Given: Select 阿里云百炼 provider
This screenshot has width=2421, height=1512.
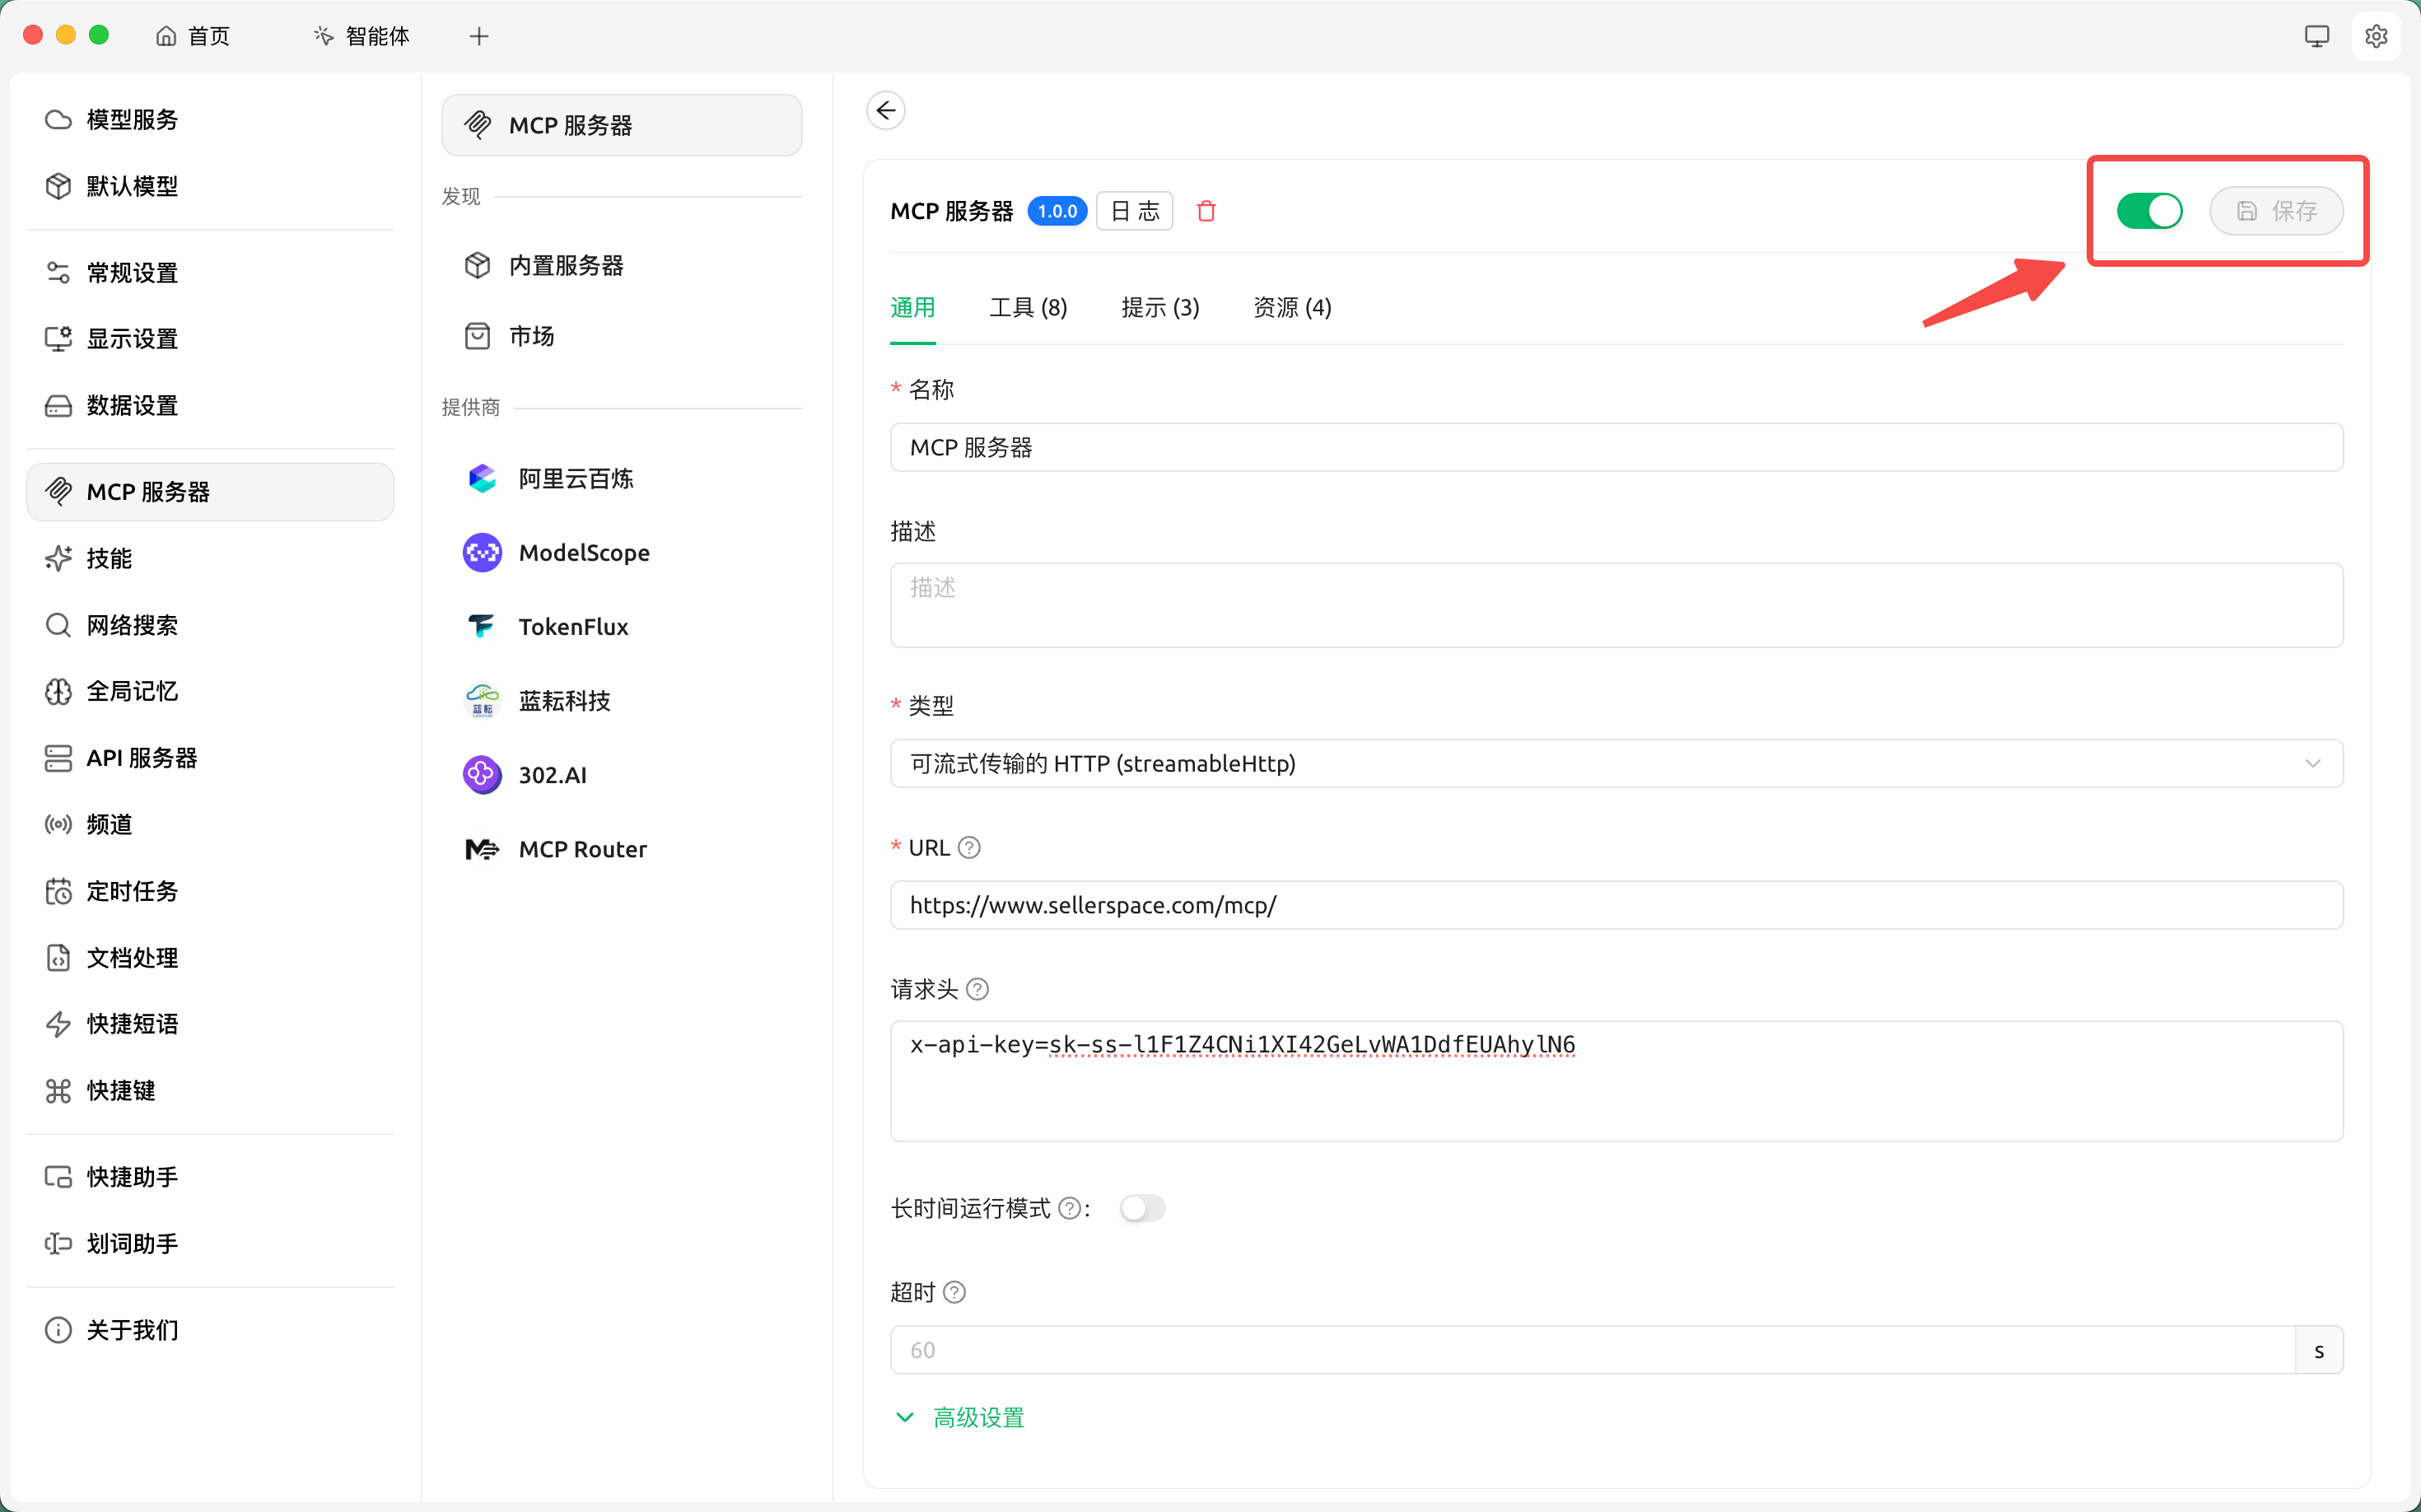Looking at the screenshot, I should click(622, 479).
